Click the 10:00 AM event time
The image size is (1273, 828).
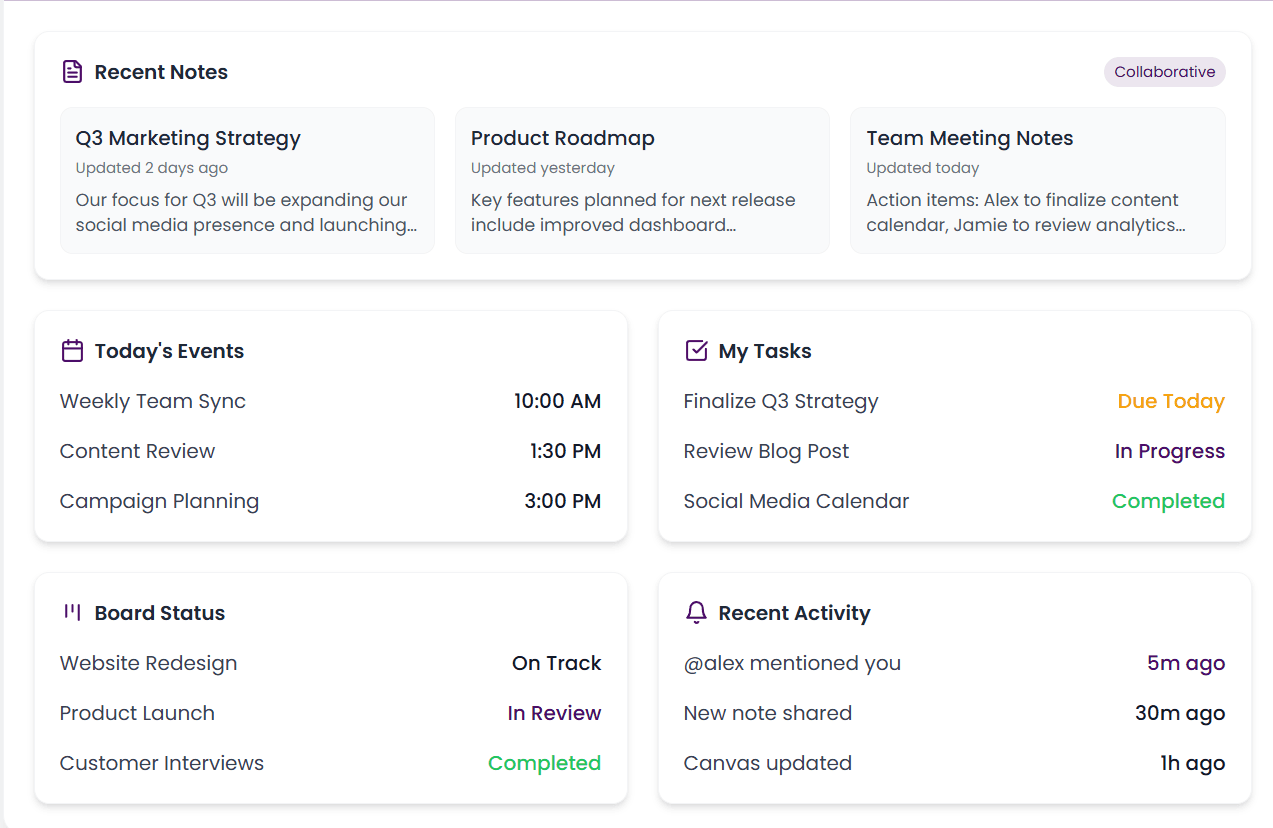point(557,401)
